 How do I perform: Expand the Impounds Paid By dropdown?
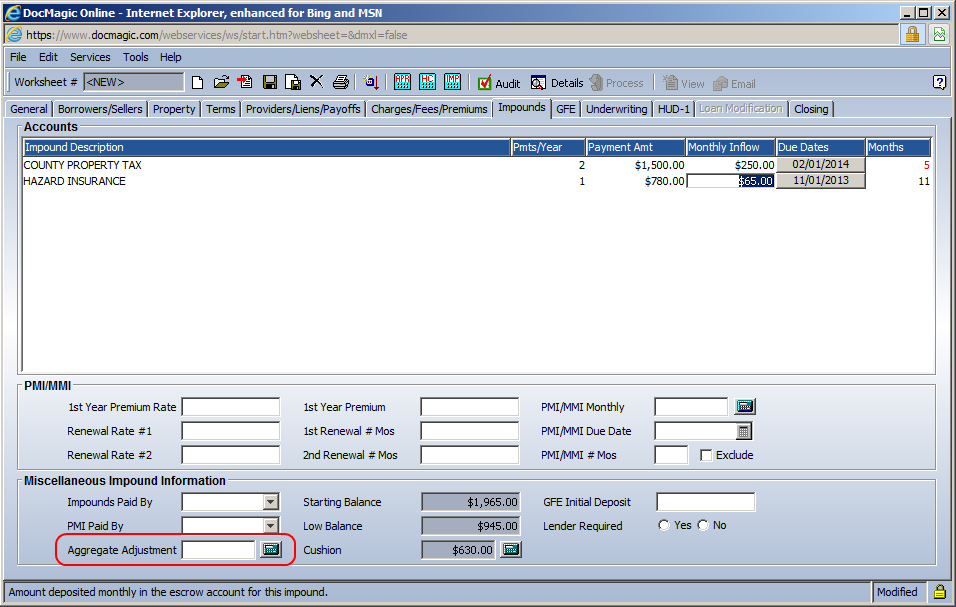[271, 502]
